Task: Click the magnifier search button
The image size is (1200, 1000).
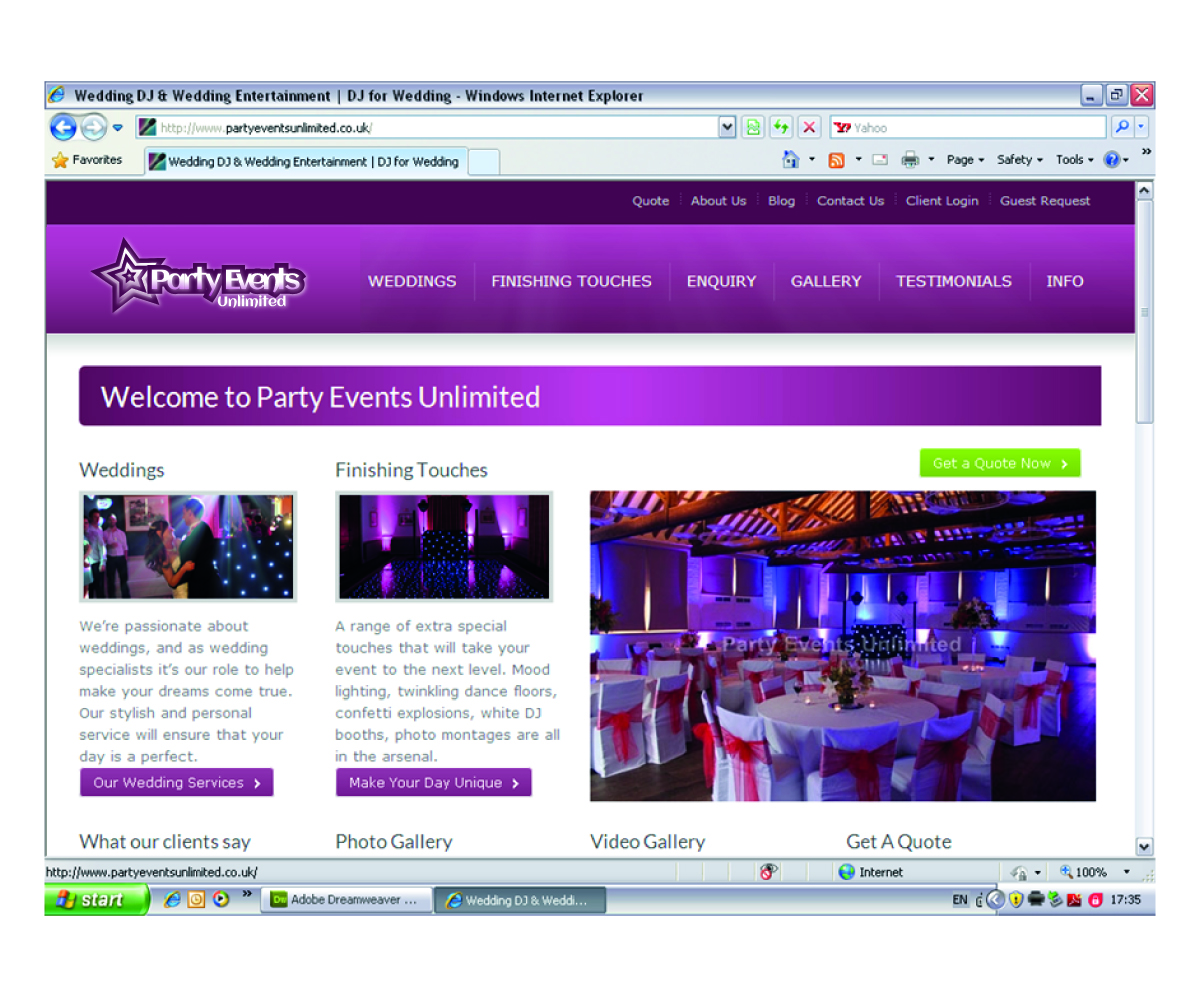Action: (x=1122, y=128)
